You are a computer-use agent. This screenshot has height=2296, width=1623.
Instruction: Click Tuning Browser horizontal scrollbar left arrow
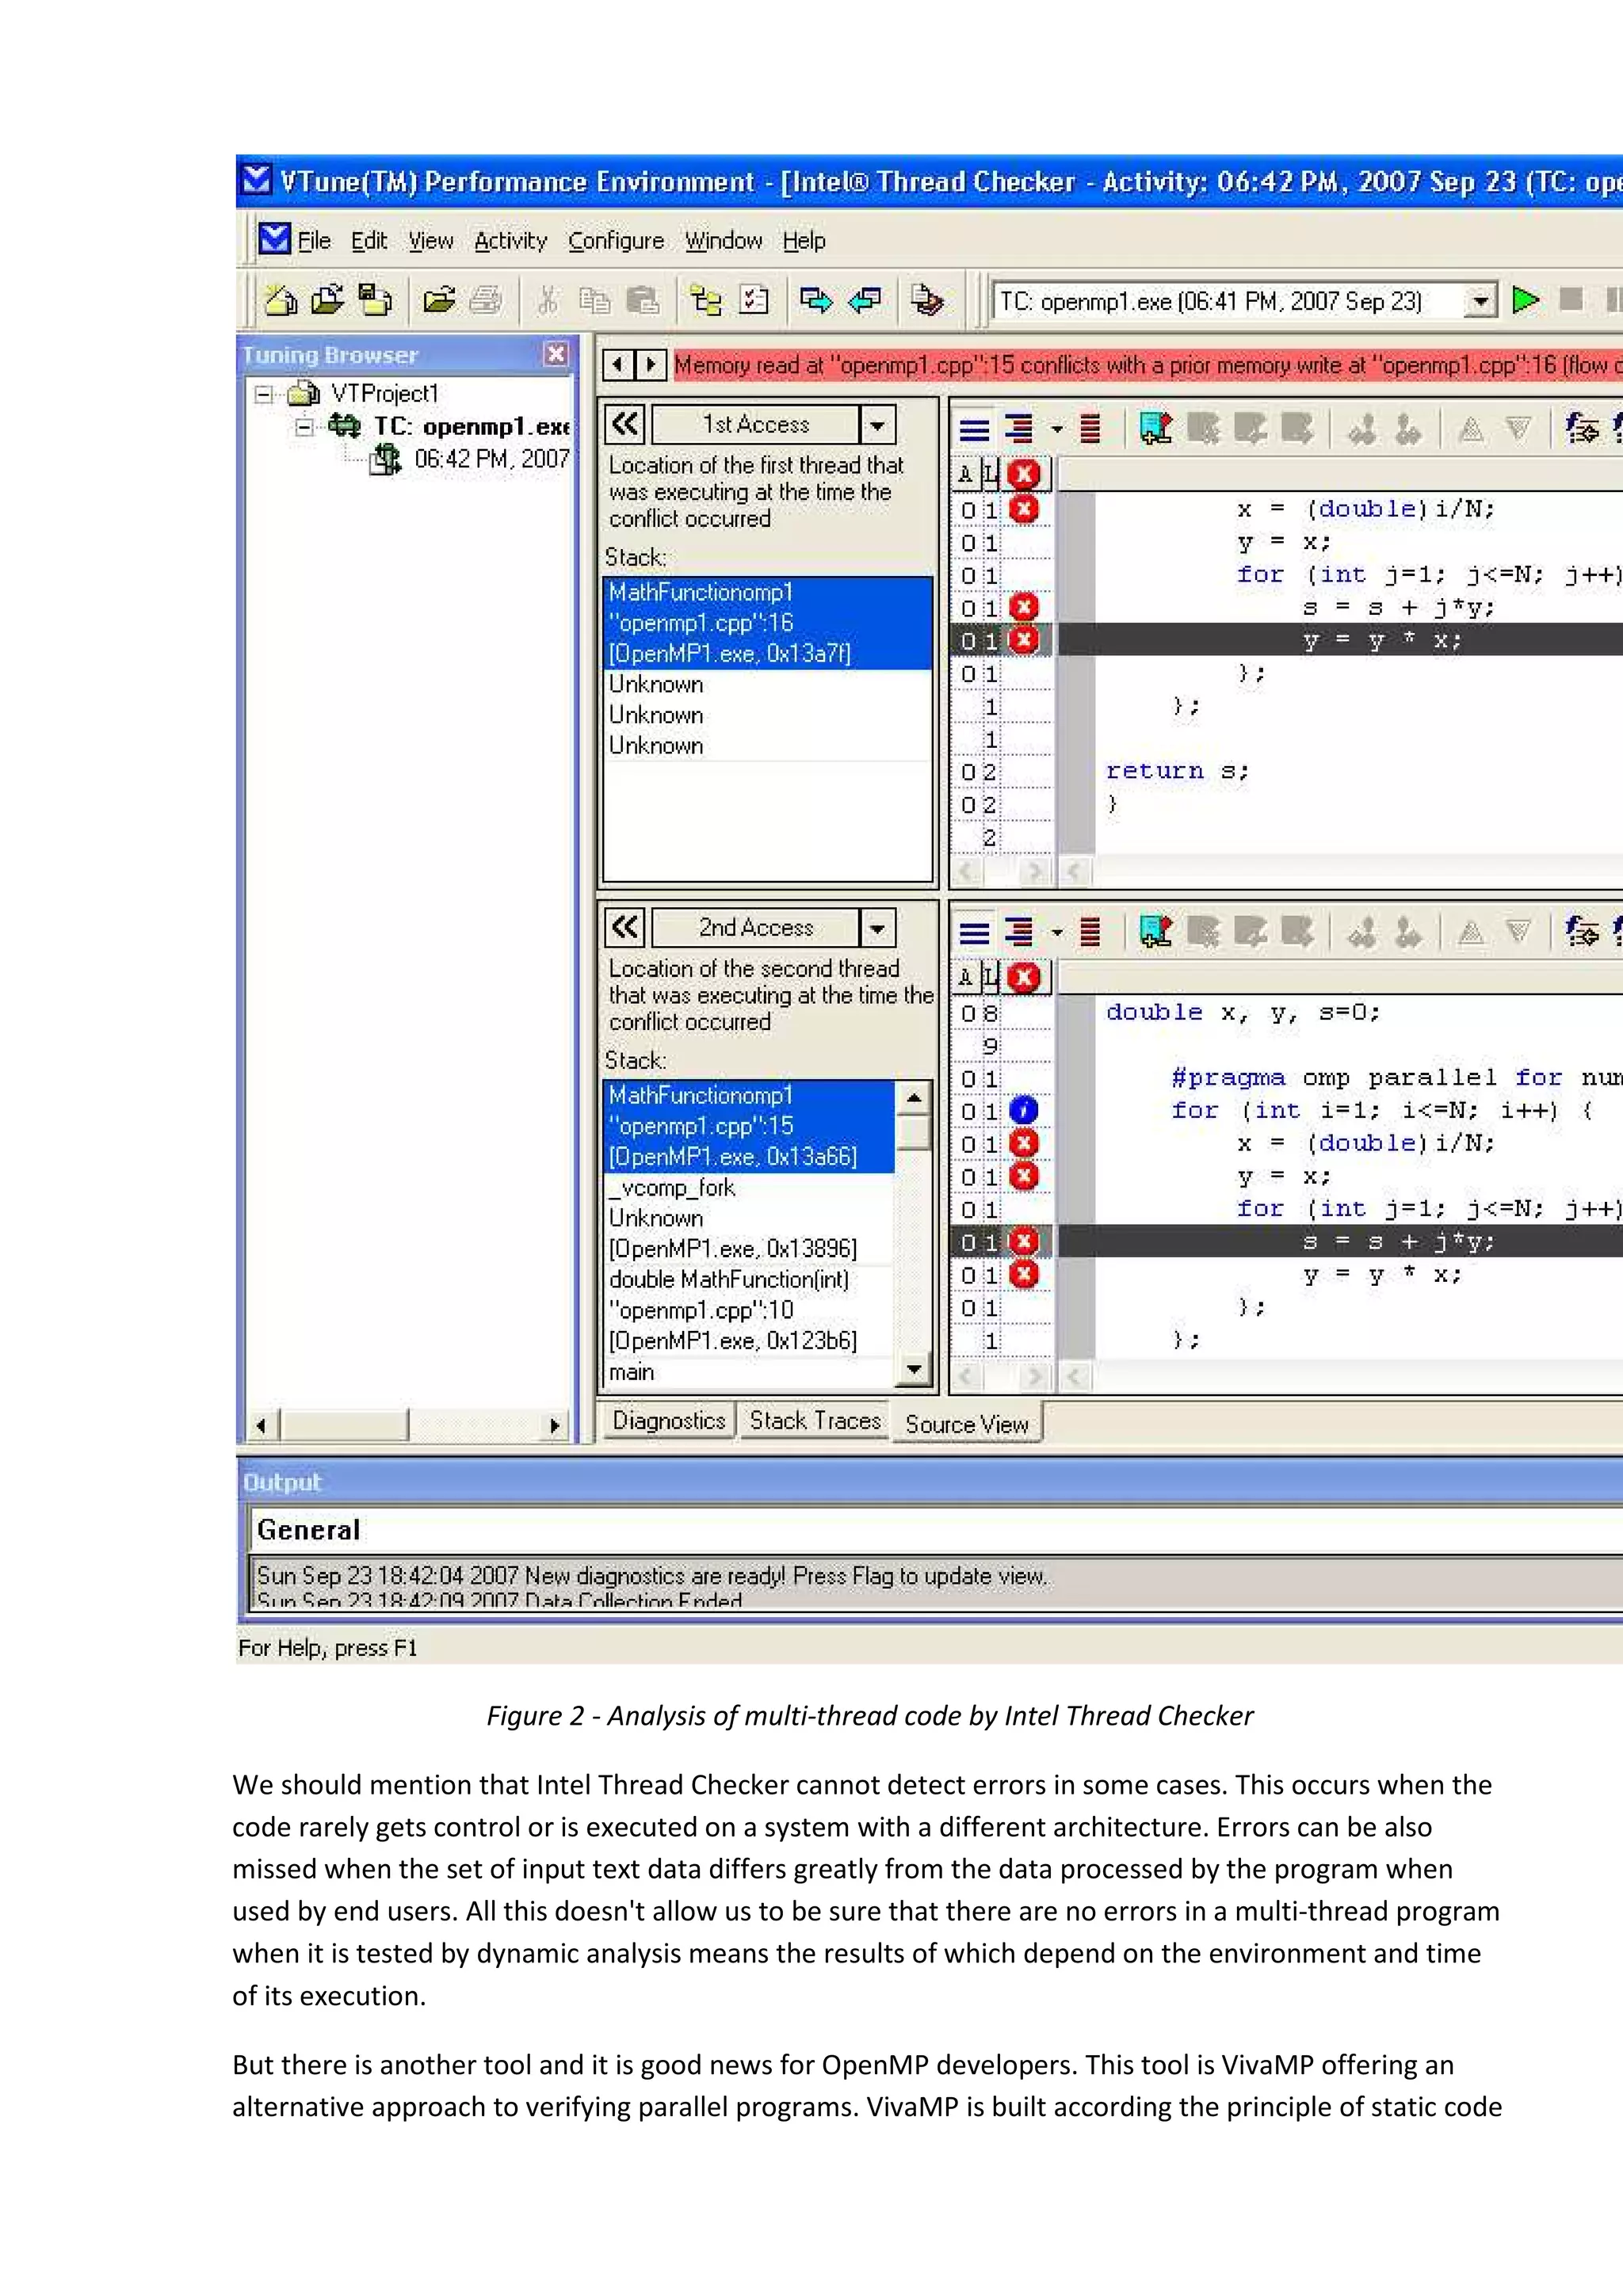(x=261, y=1425)
